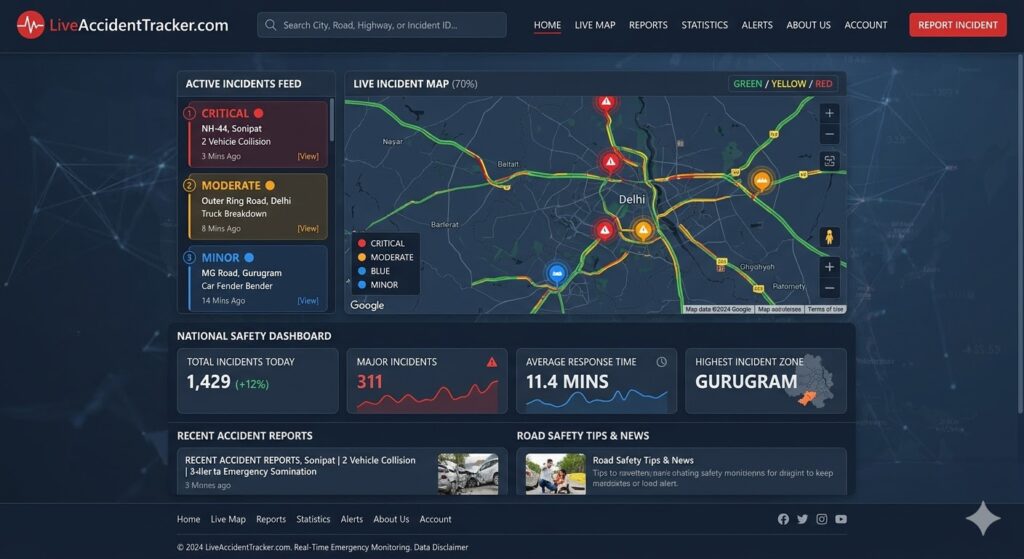Toggle the RED traffic filter label

[x=824, y=84]
